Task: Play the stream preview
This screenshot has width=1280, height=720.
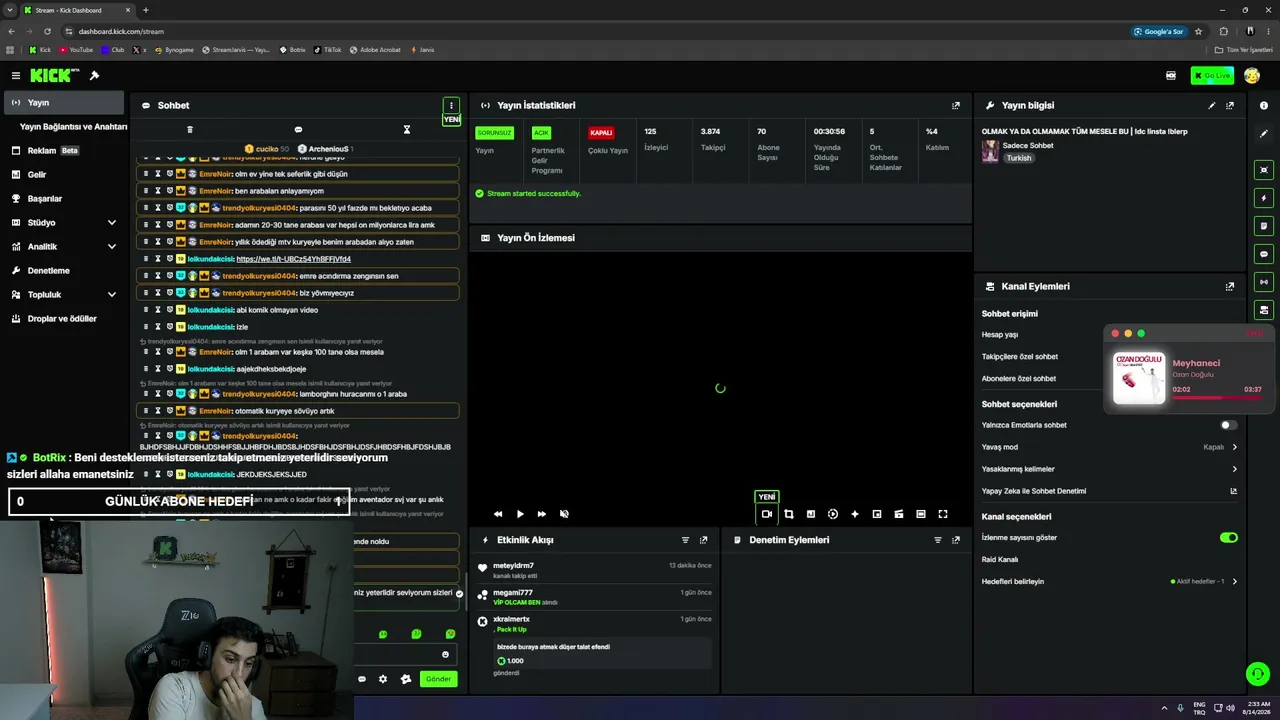Action: 520,514
